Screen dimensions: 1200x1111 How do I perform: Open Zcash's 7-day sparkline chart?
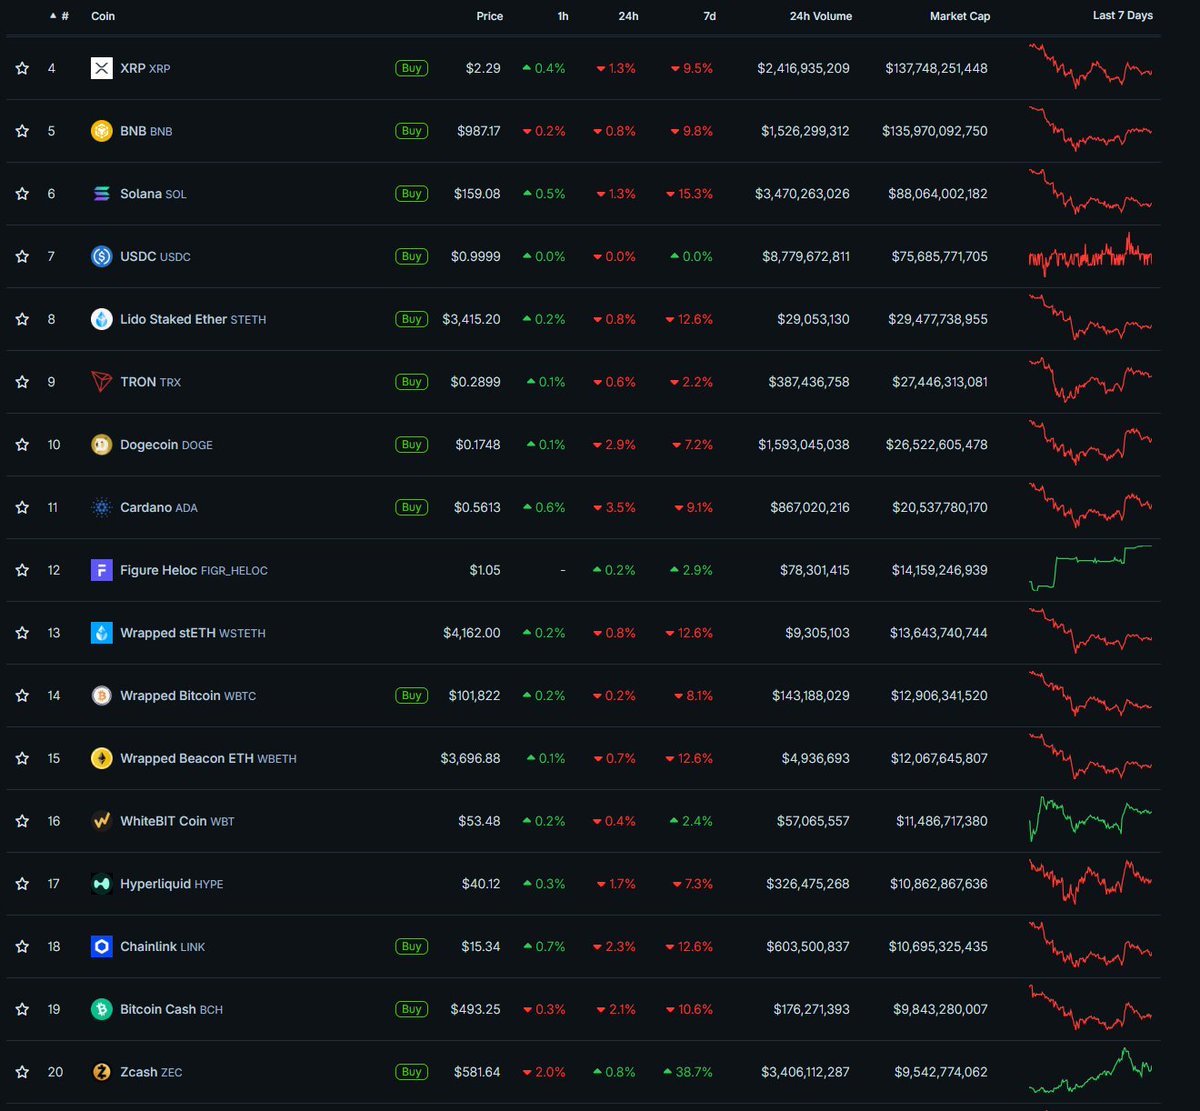click(x=1090, y=1070)
